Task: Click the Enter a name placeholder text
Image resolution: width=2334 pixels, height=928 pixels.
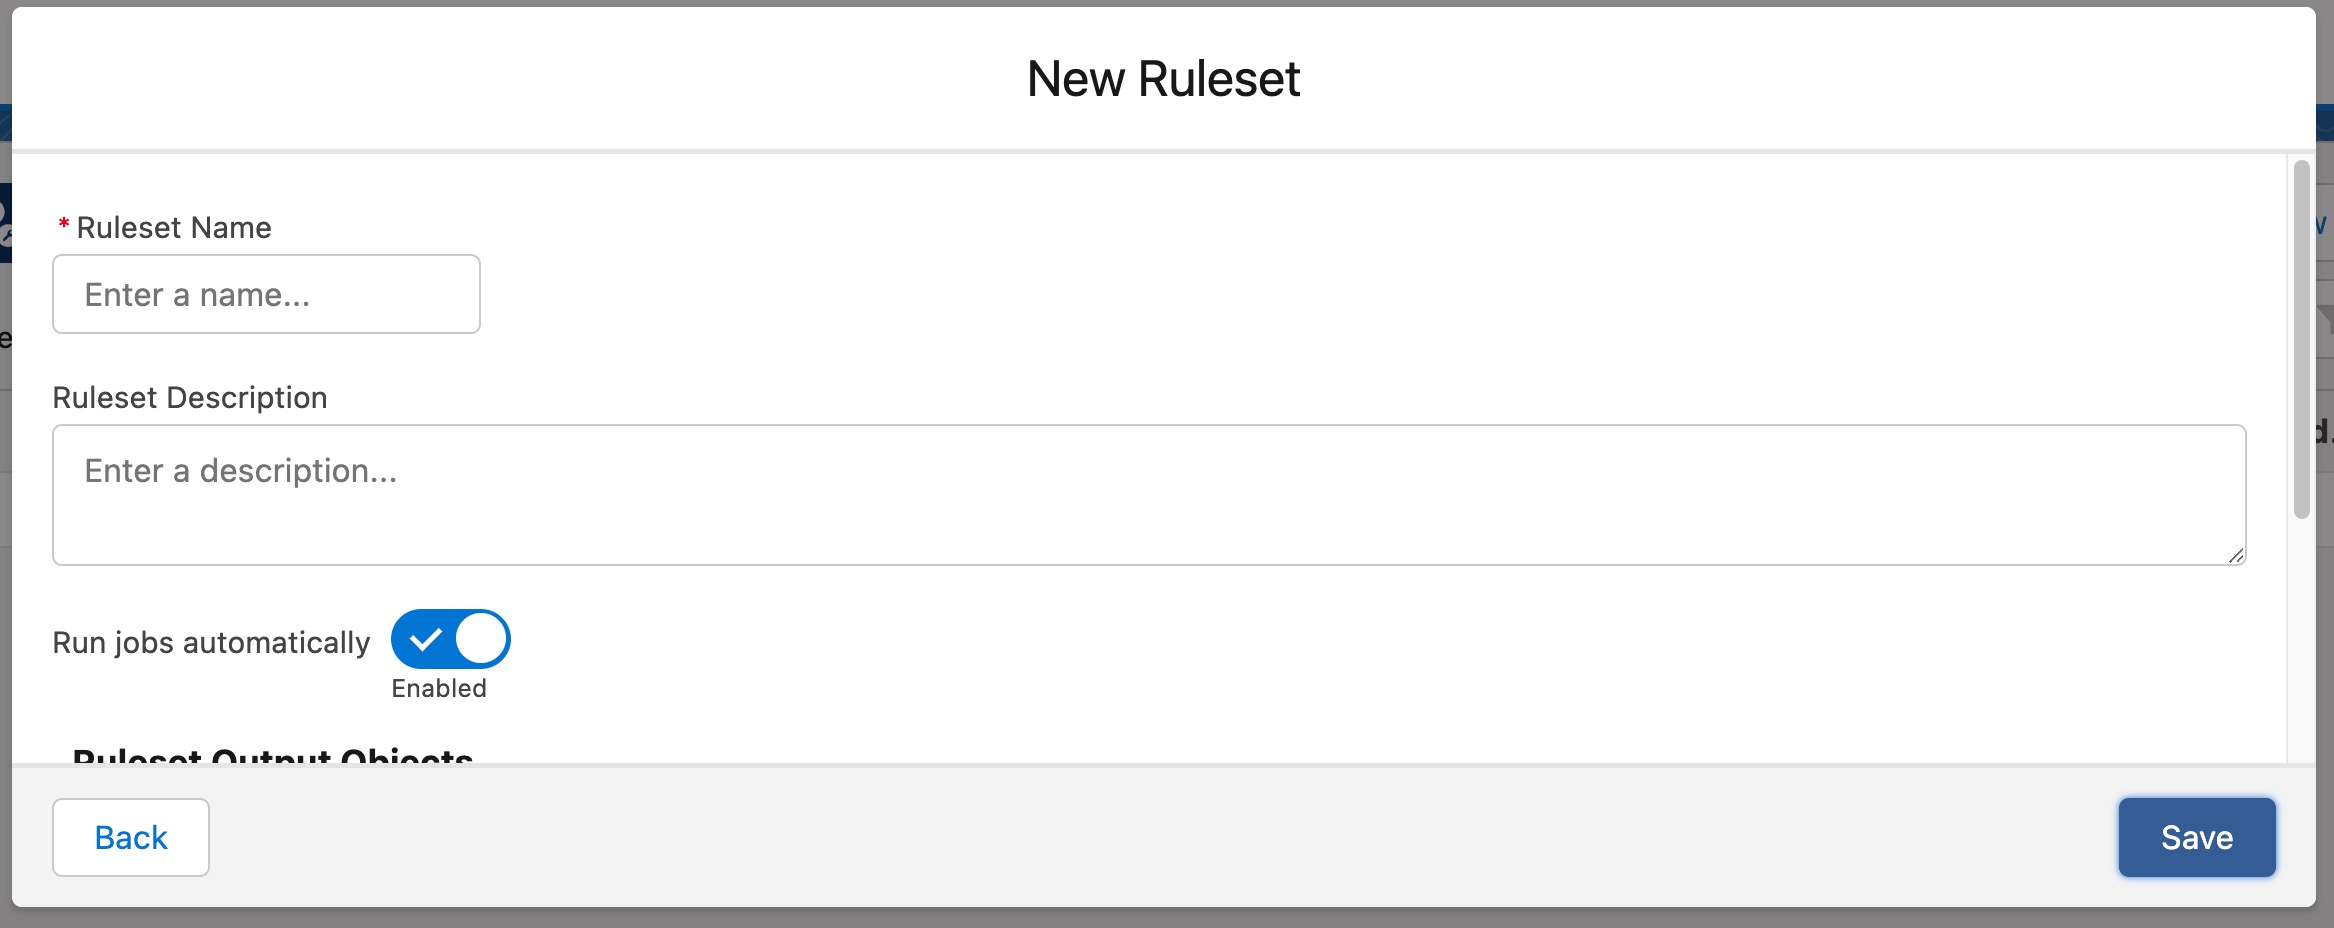Action: 197,295
